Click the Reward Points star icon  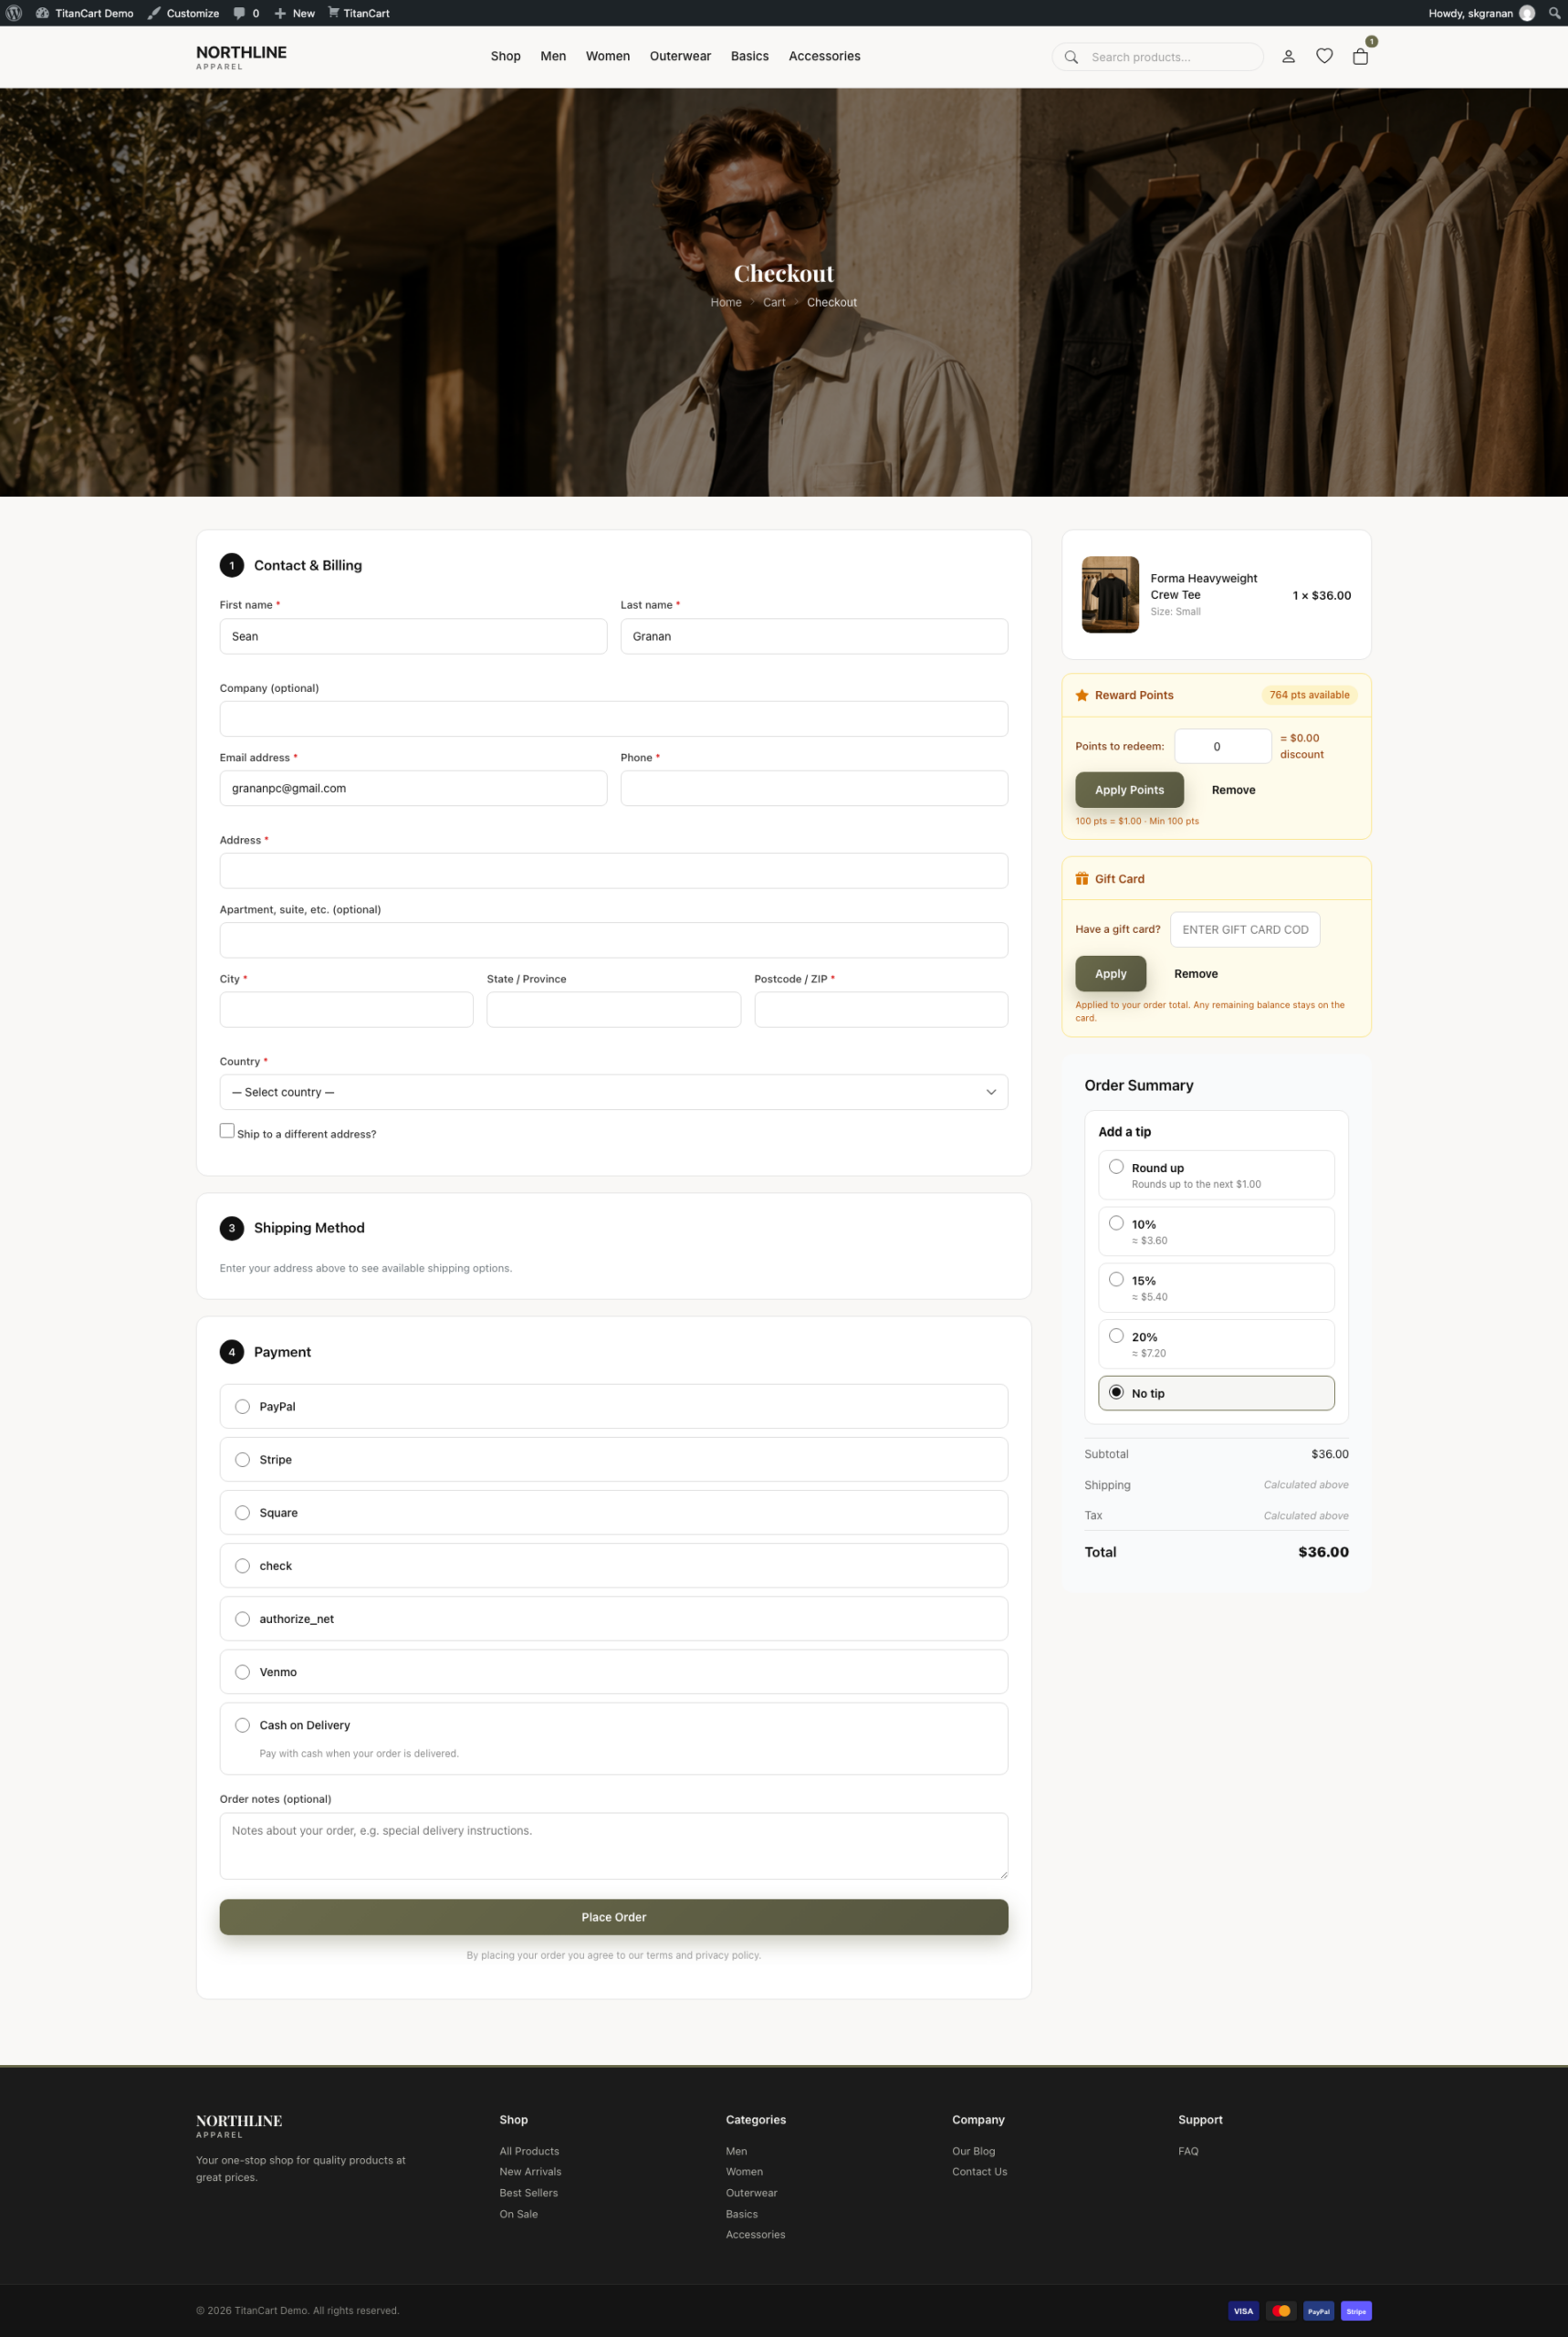[x=1081, y=695]
